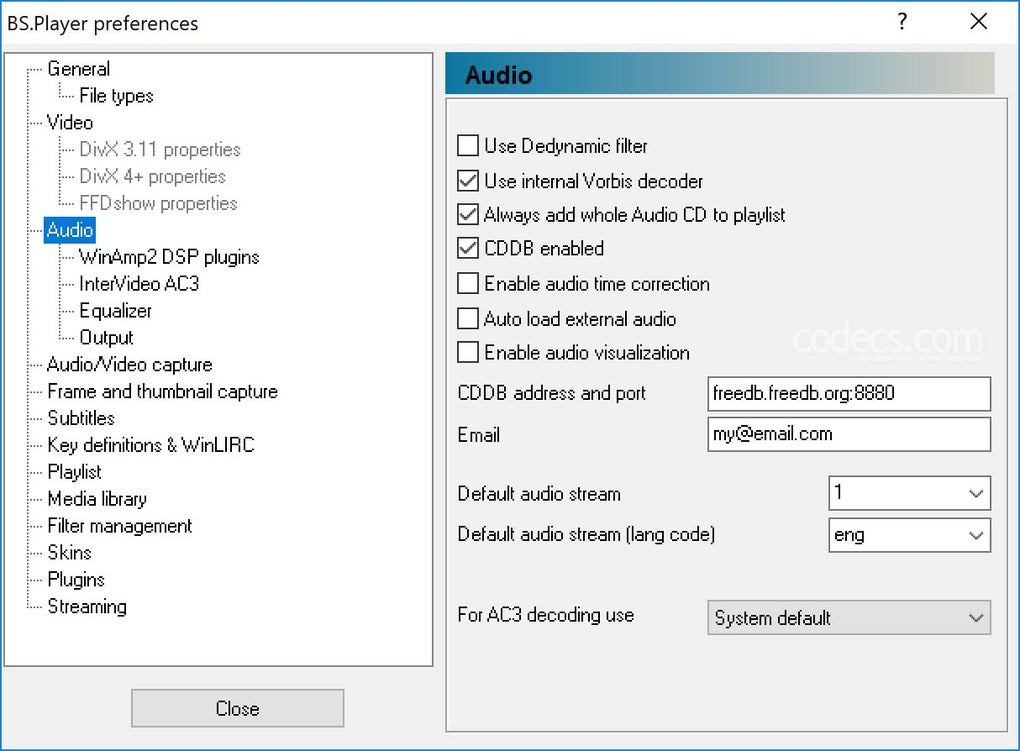The image size is (1020, 751).
Task: Disable the CDDB enabled checkbox
Action: pyautogui.click(x=468, y=248)
